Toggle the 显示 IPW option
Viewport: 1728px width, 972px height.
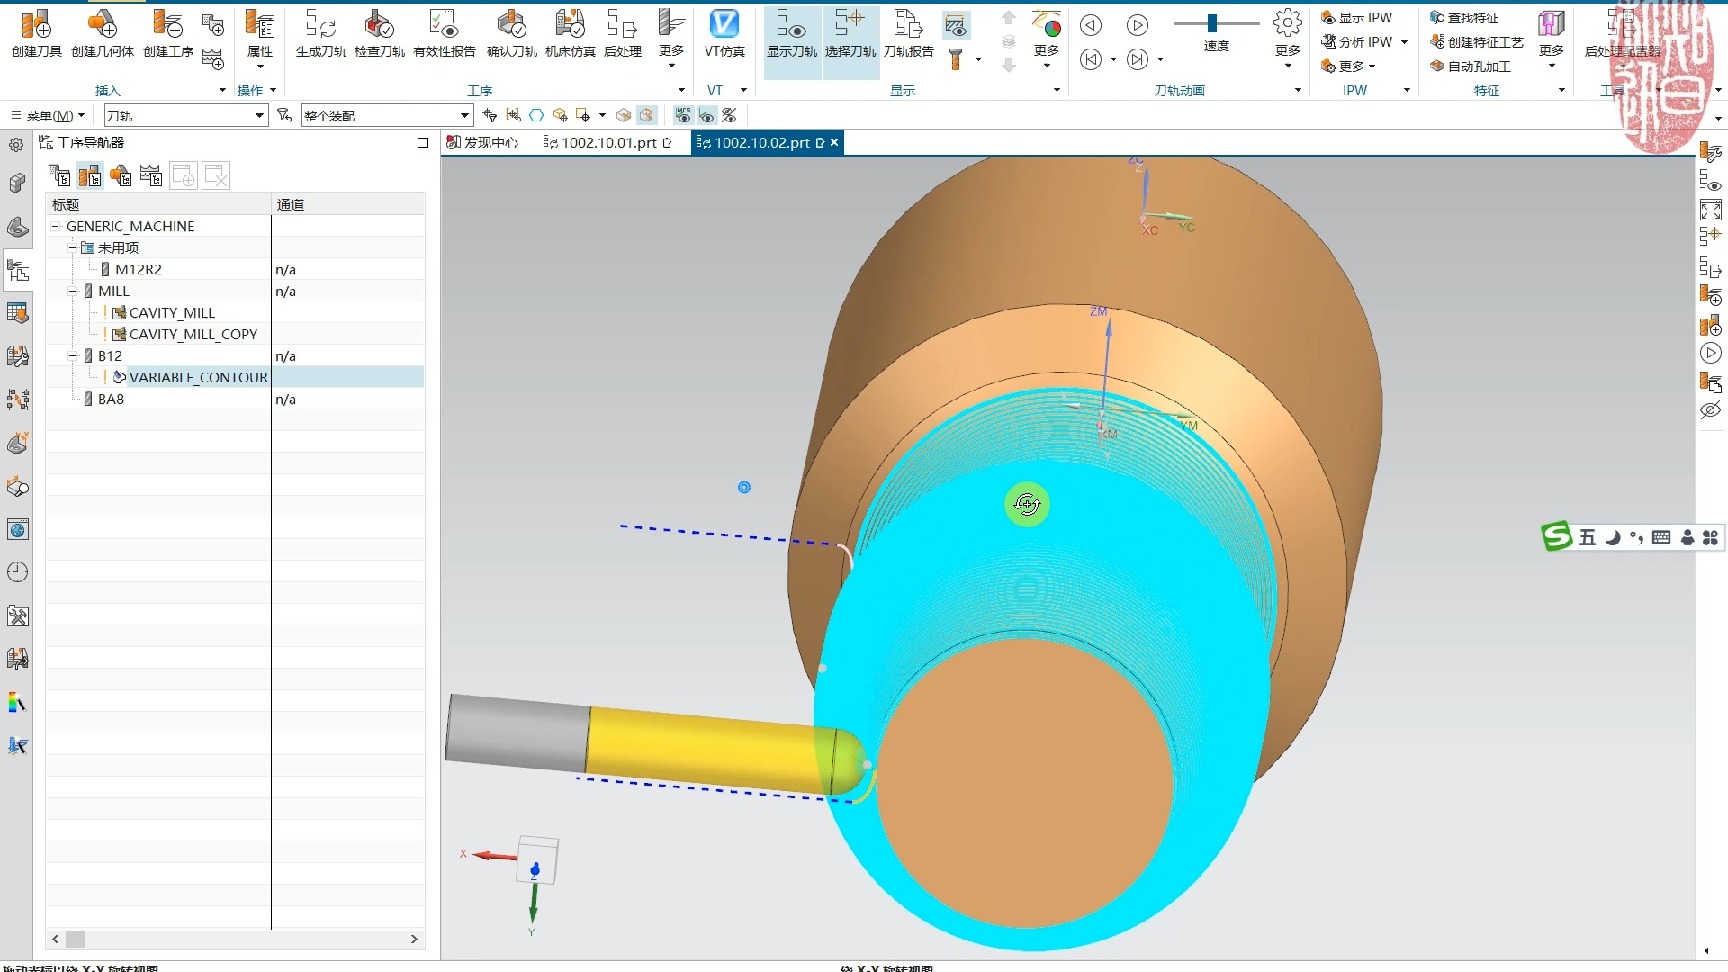[x=1357, y=18]
